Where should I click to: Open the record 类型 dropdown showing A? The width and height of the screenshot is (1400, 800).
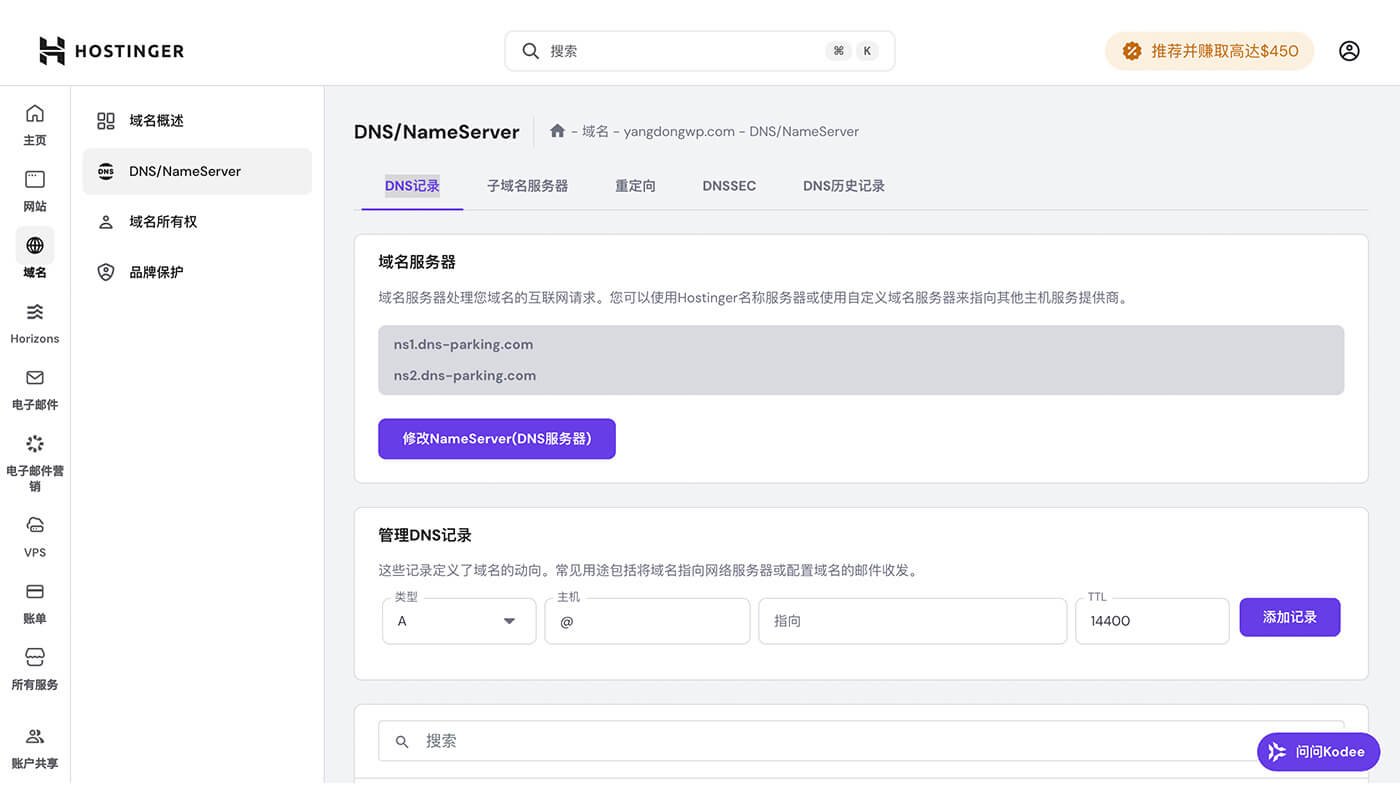coord(458,620)
